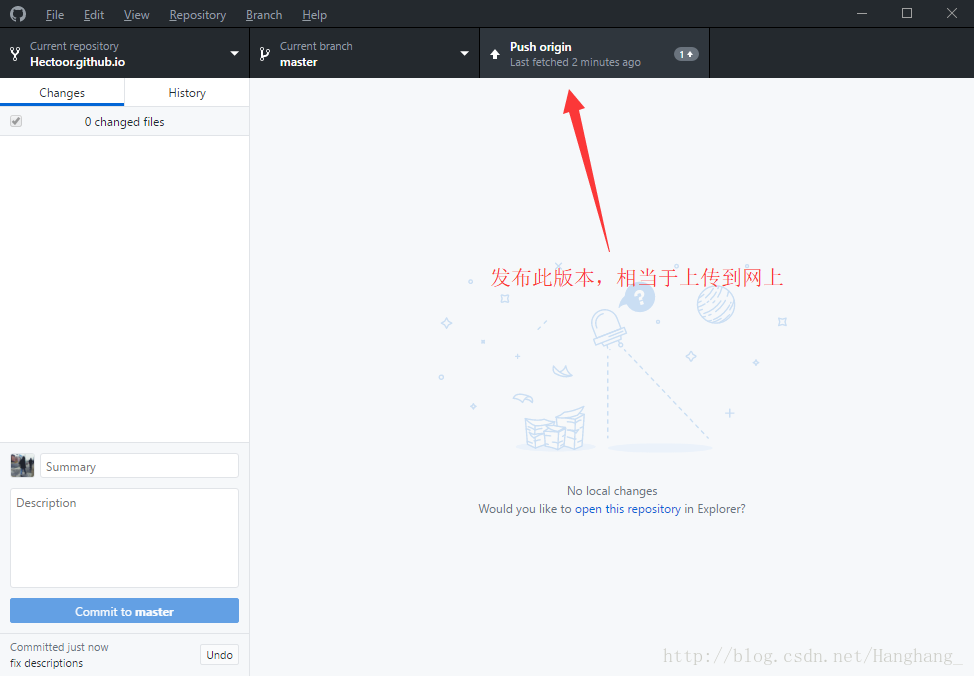Focus the Summary input field
The height and width of the screenshot is (676, 974).
tap(139, 466)
